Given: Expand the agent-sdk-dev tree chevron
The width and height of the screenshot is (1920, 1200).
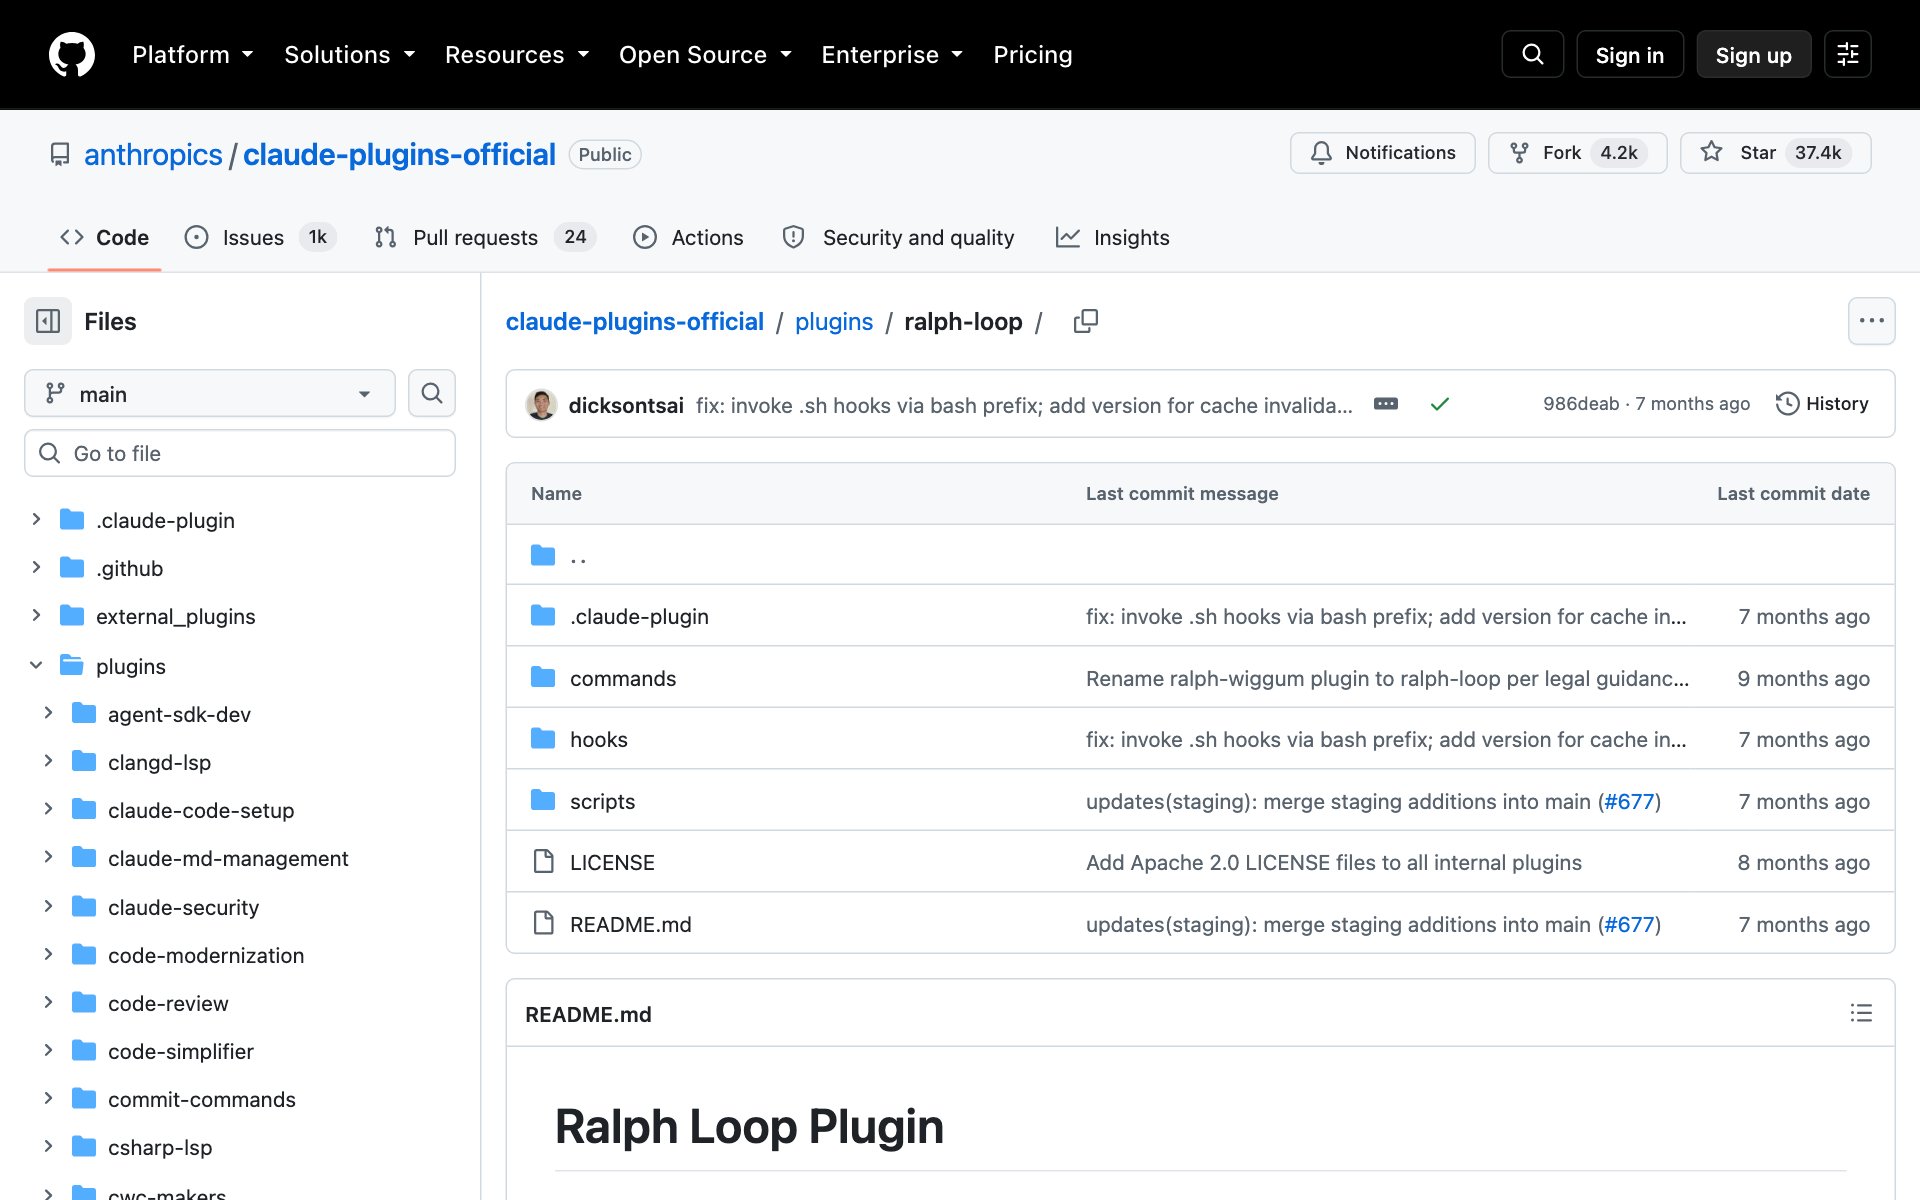Looking at the screenshot, I should (48, 713).
